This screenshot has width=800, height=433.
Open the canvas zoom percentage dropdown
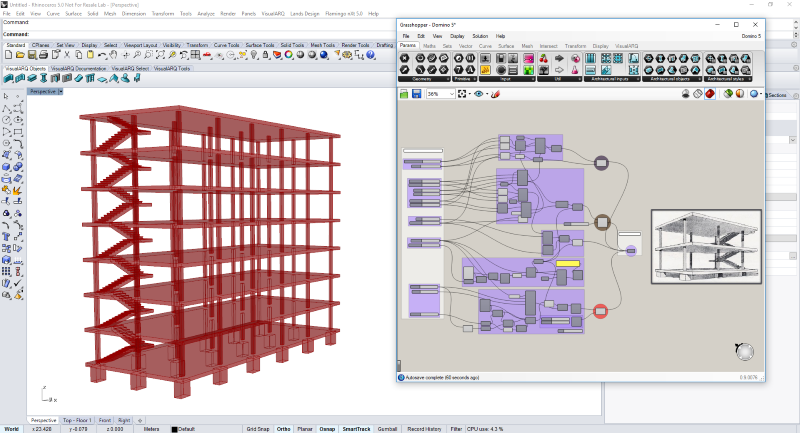coord(451,94)
